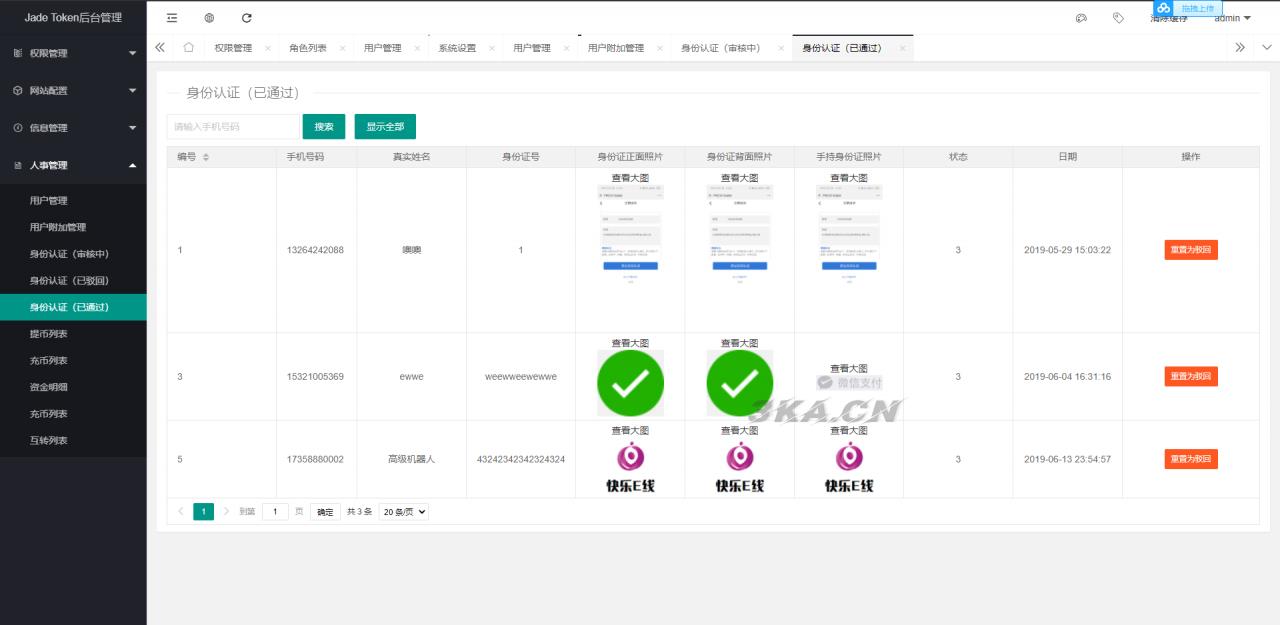Expand the 信息管理 sidebar menu arrow
The image size is (1280, 625).
[x=133, y=128]
